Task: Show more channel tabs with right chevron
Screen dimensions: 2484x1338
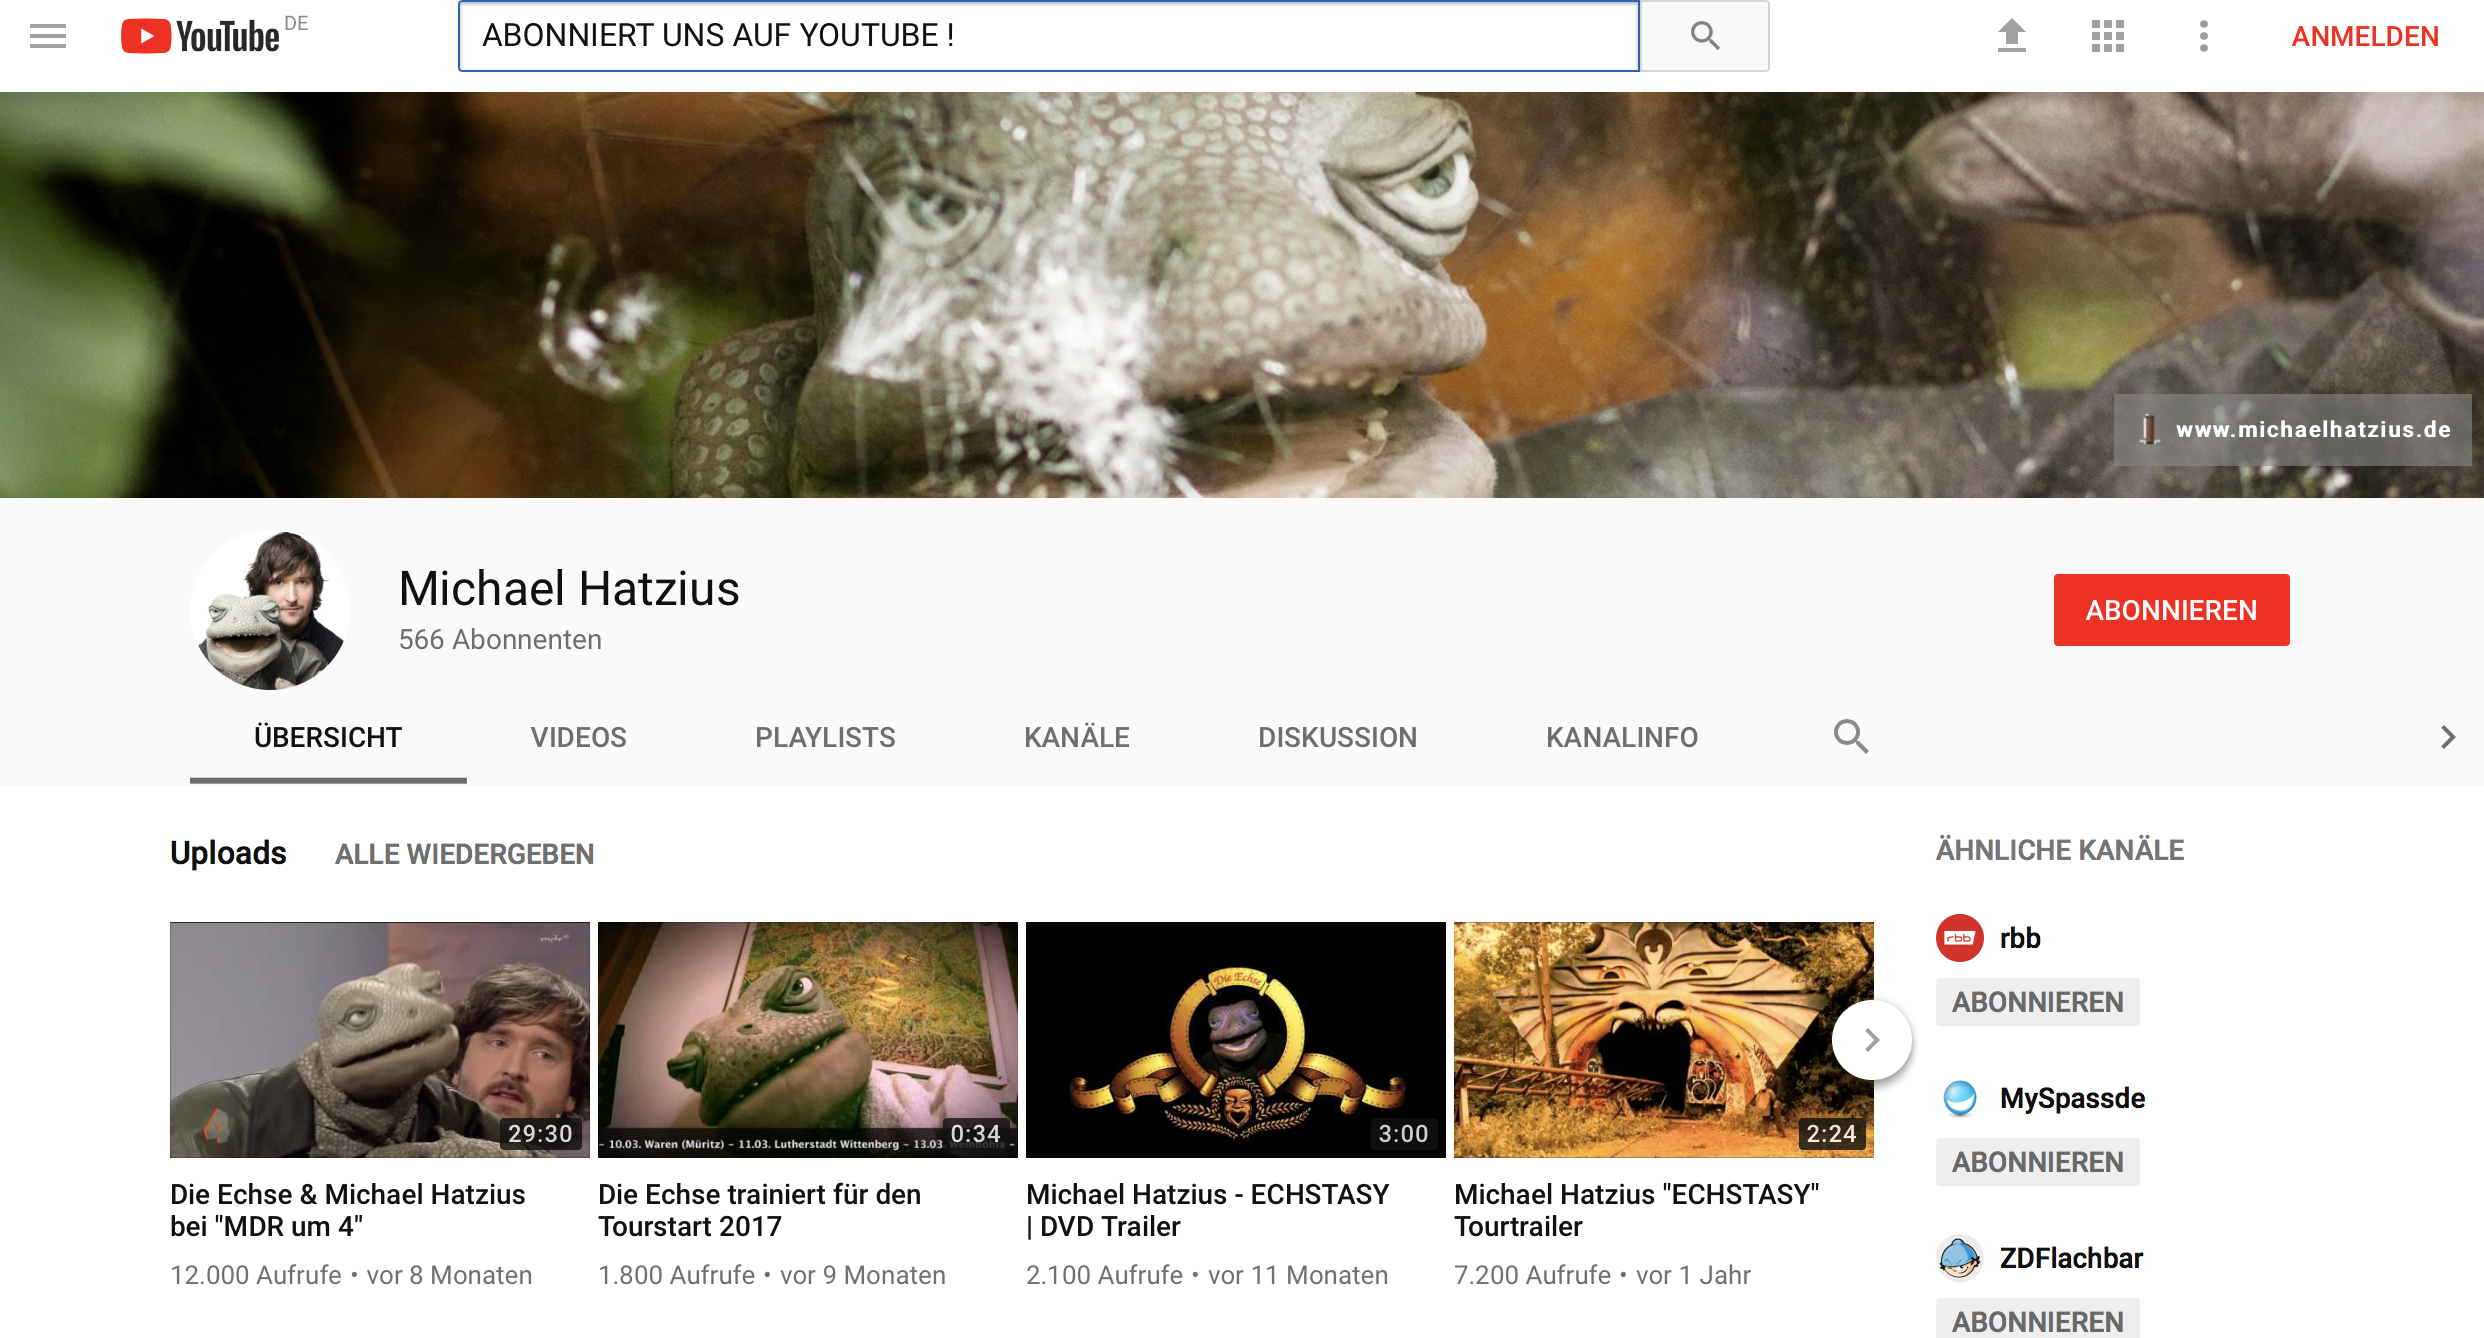Action: point(2447,737)
